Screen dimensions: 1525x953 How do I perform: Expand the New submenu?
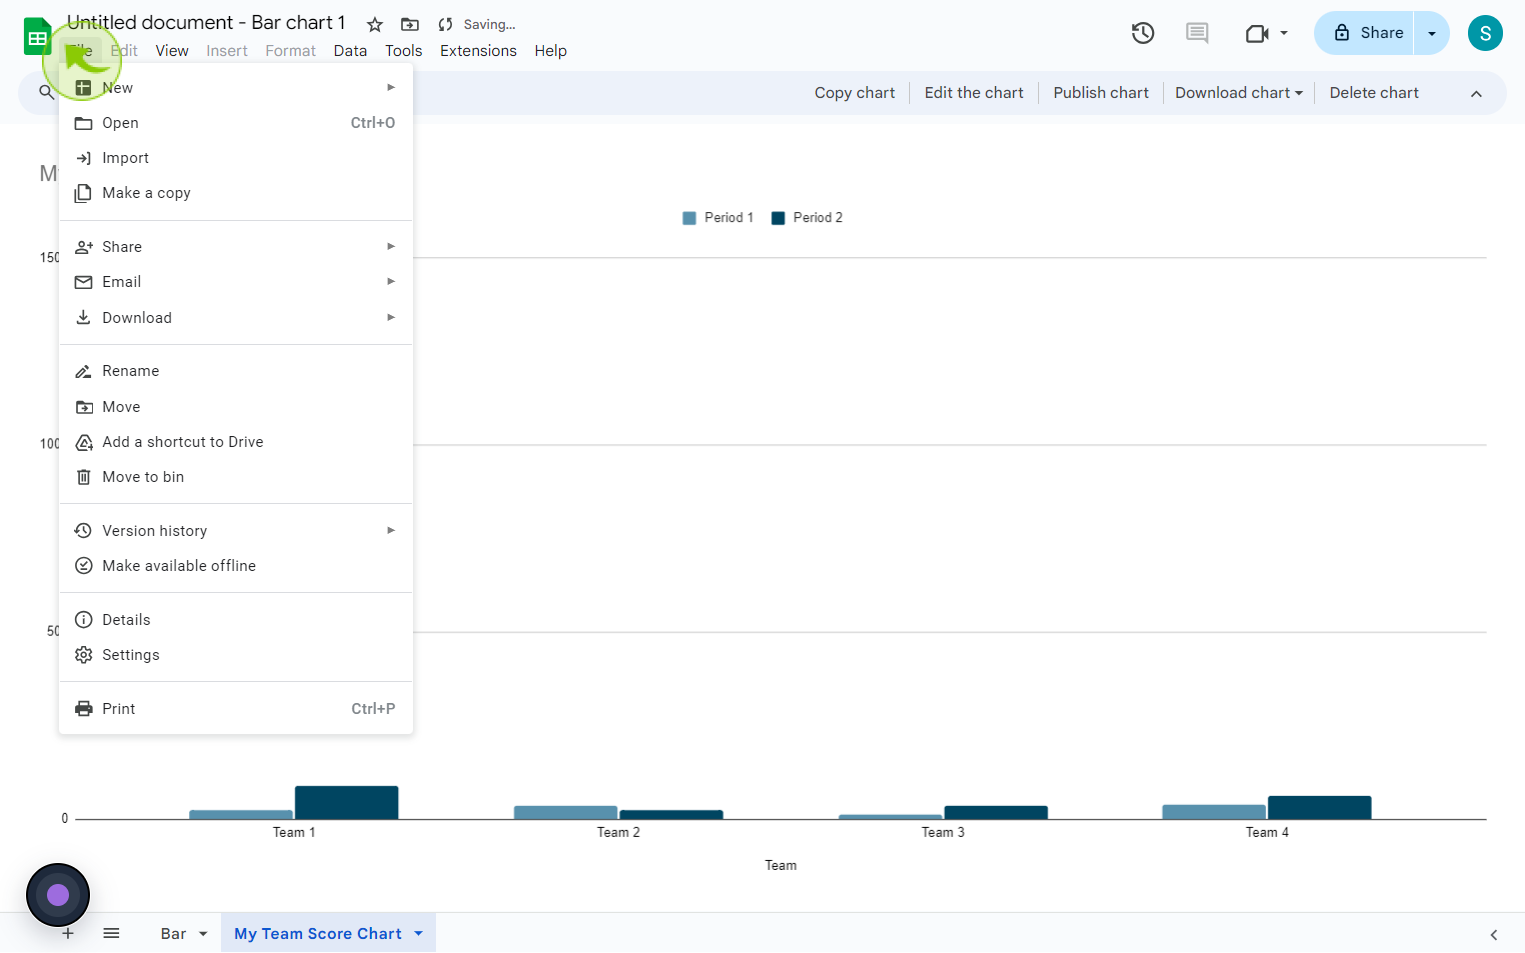236,88
